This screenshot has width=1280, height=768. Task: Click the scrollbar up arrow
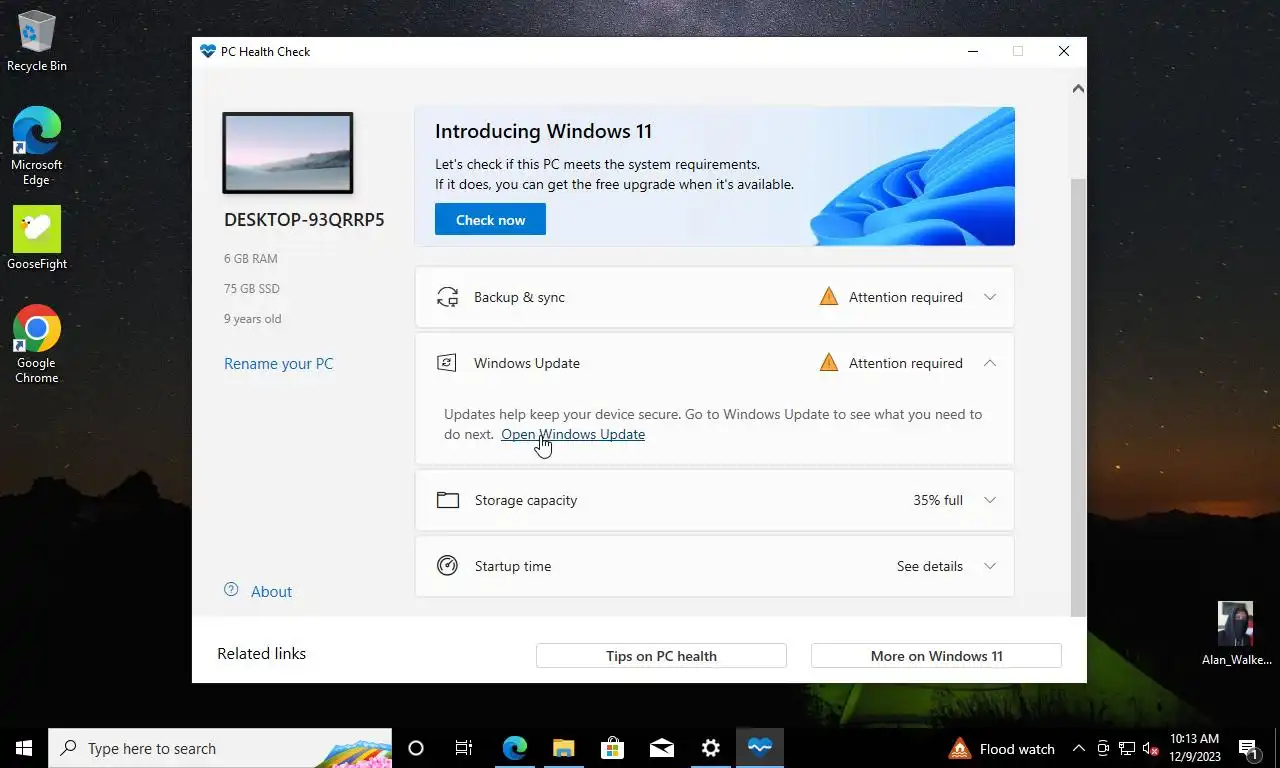coord(1078,89)
